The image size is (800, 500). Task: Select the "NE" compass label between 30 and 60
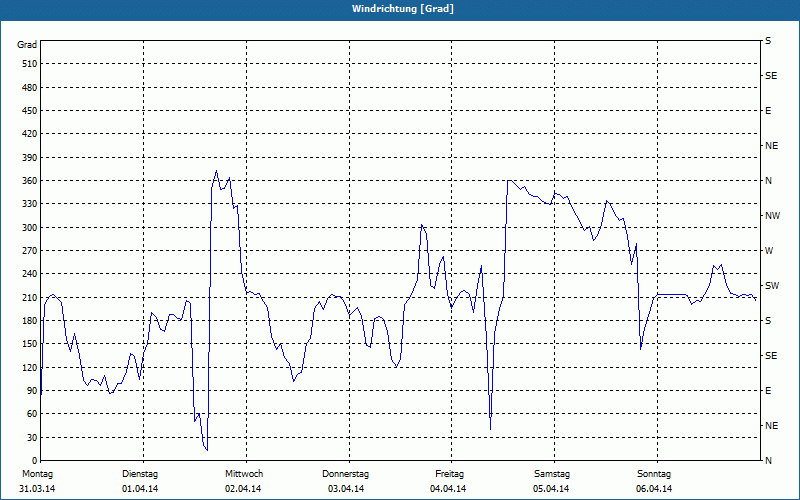click(x=771, y=426)
